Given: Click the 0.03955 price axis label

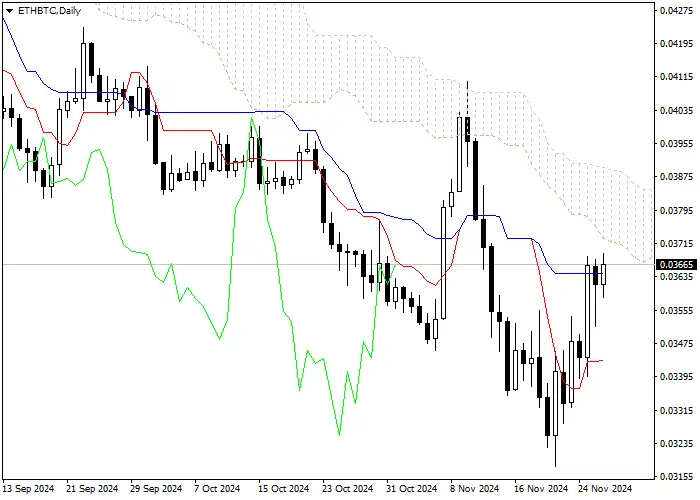Looking at the screenshot, I should pos(677,144).
